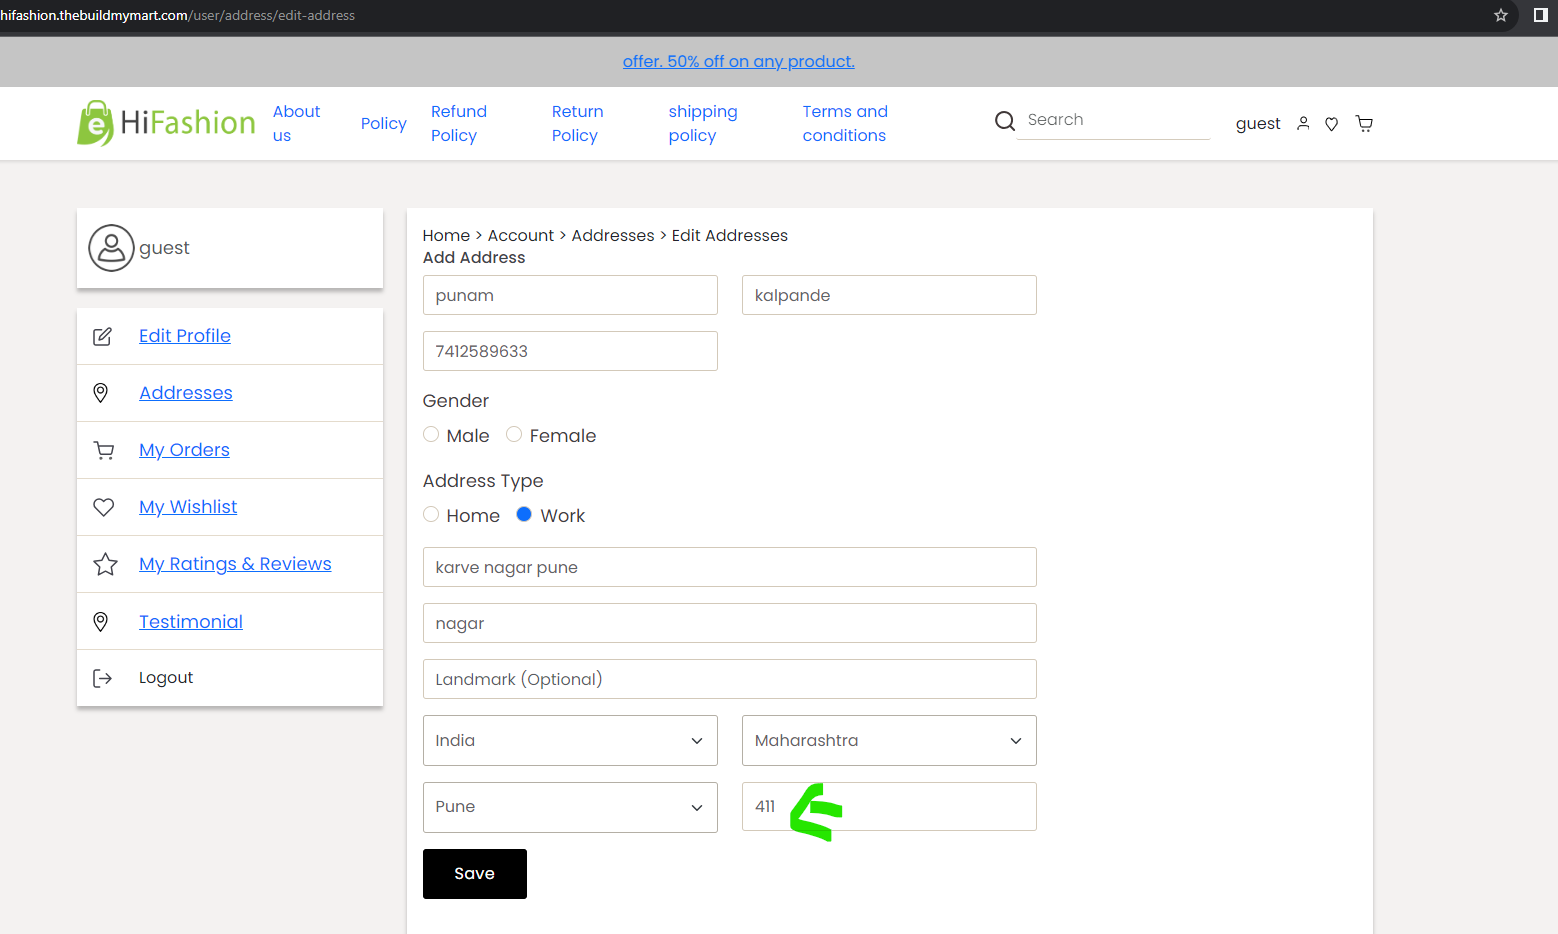
Task: Open Policy menu item
Action: coord(384,124)
